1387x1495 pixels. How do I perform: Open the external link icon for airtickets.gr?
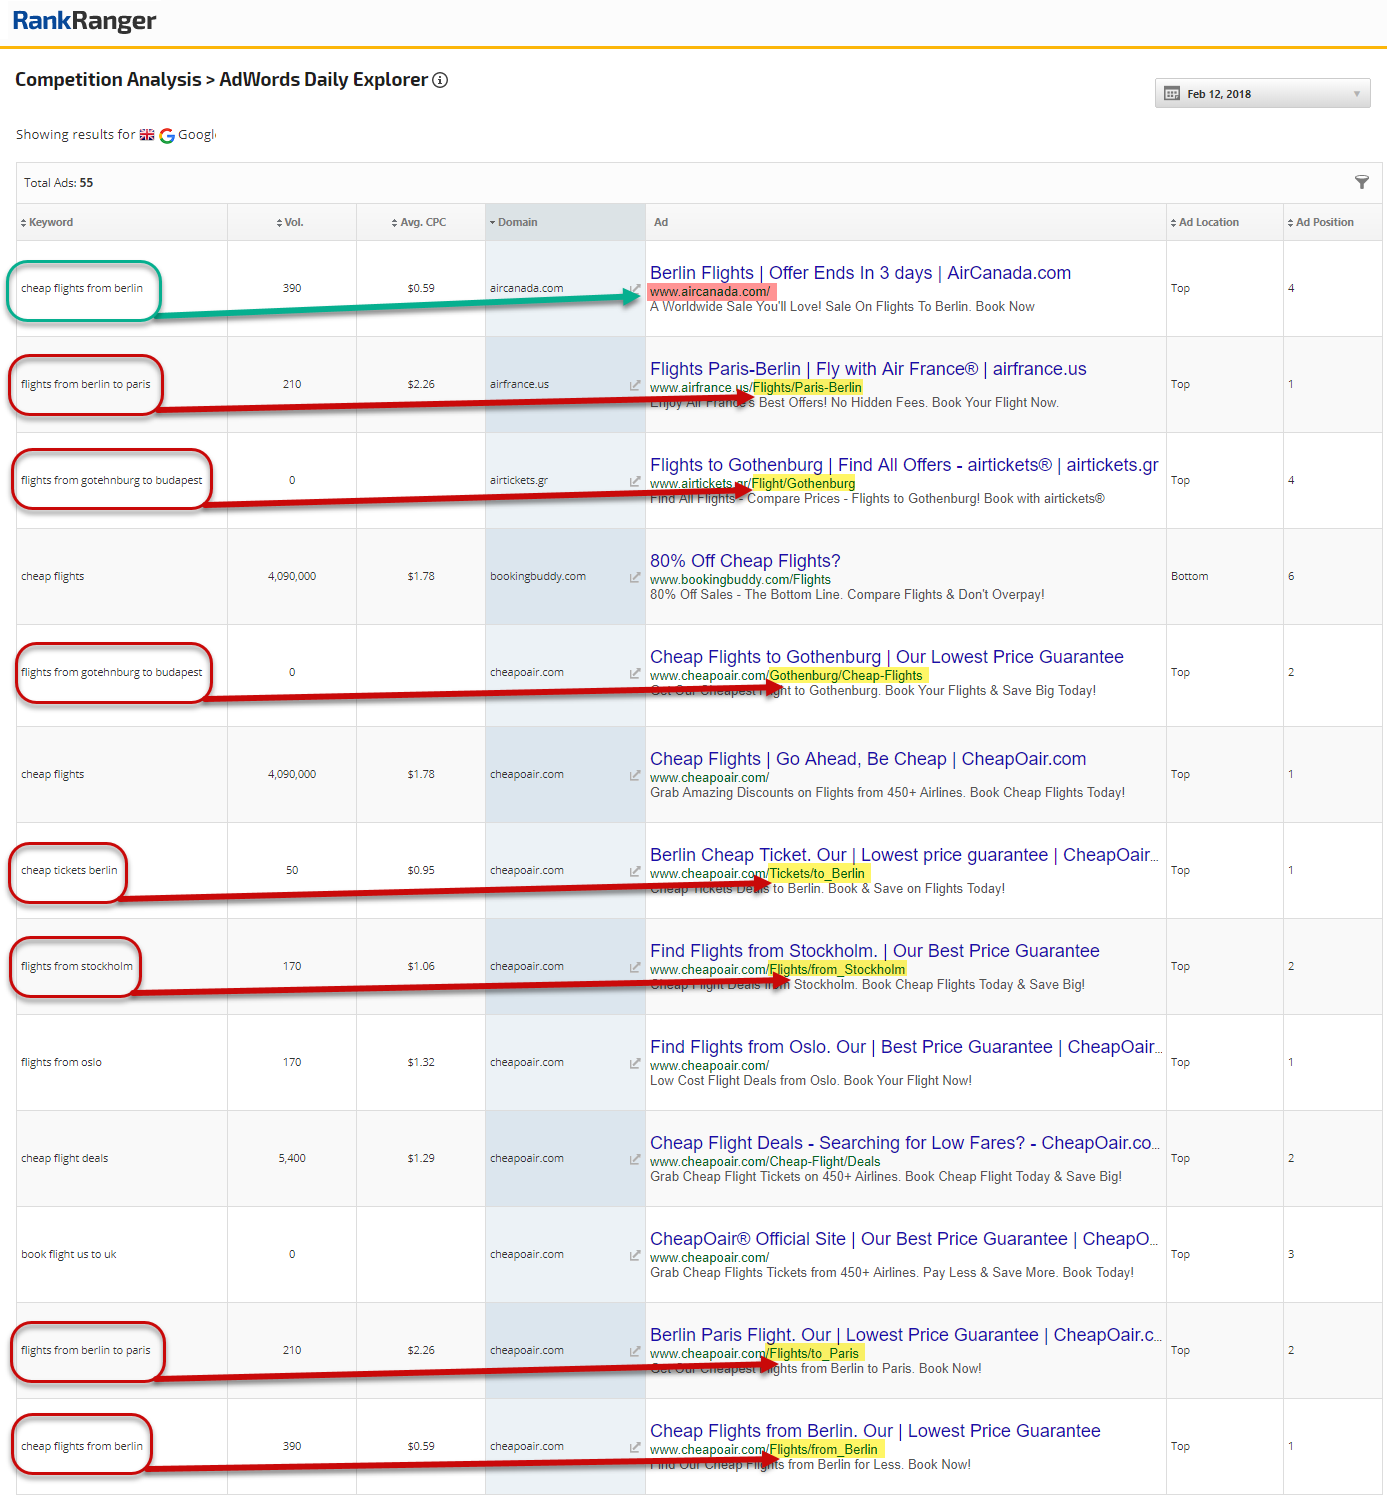pos(634,481)
